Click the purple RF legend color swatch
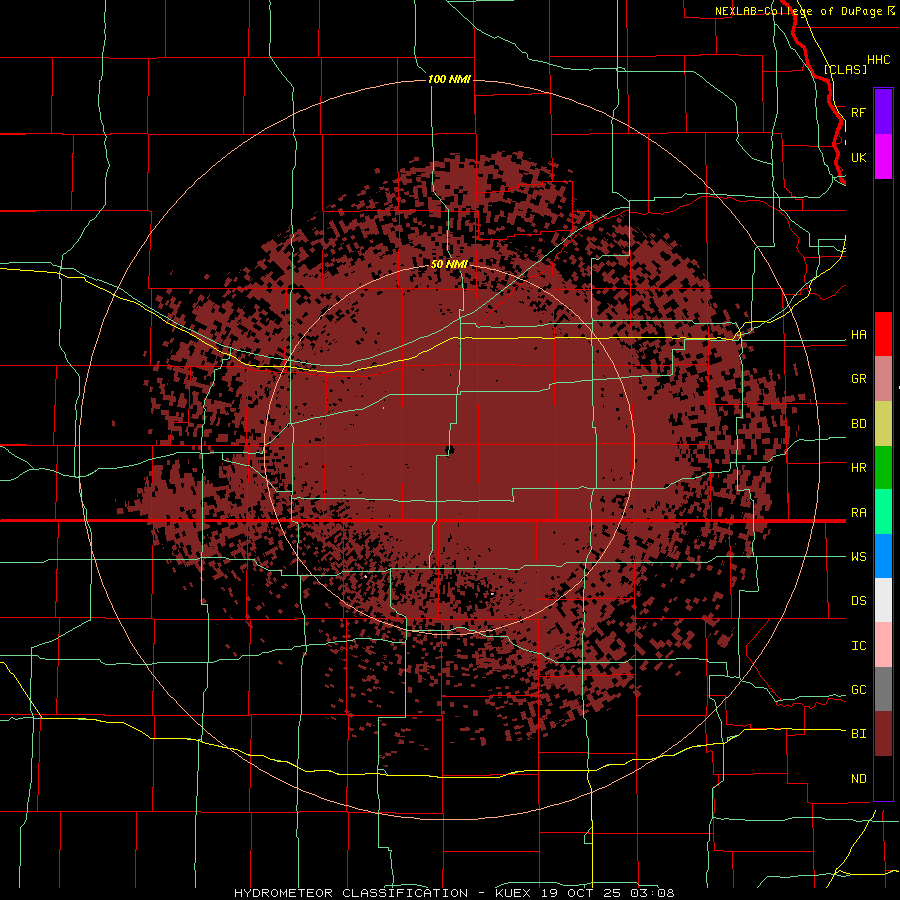 [883, 112]
